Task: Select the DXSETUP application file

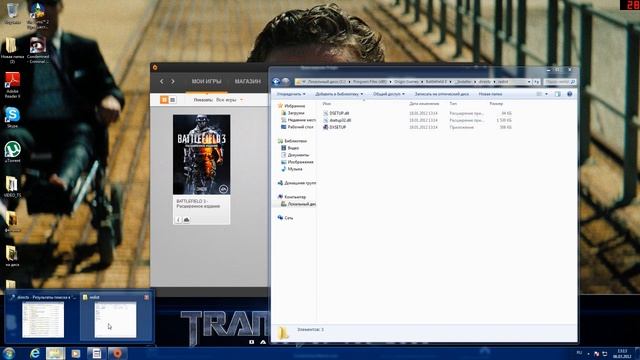Action: (334, 127)
